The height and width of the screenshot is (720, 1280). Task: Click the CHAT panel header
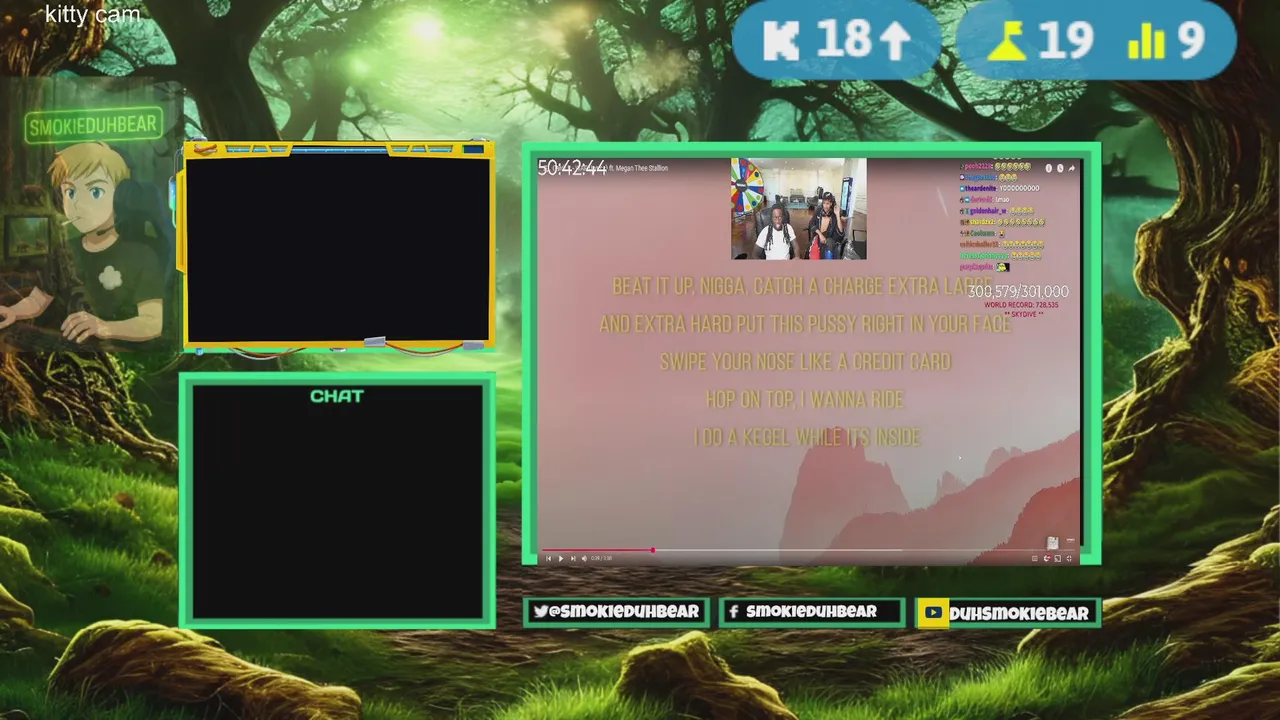point(337,396)
